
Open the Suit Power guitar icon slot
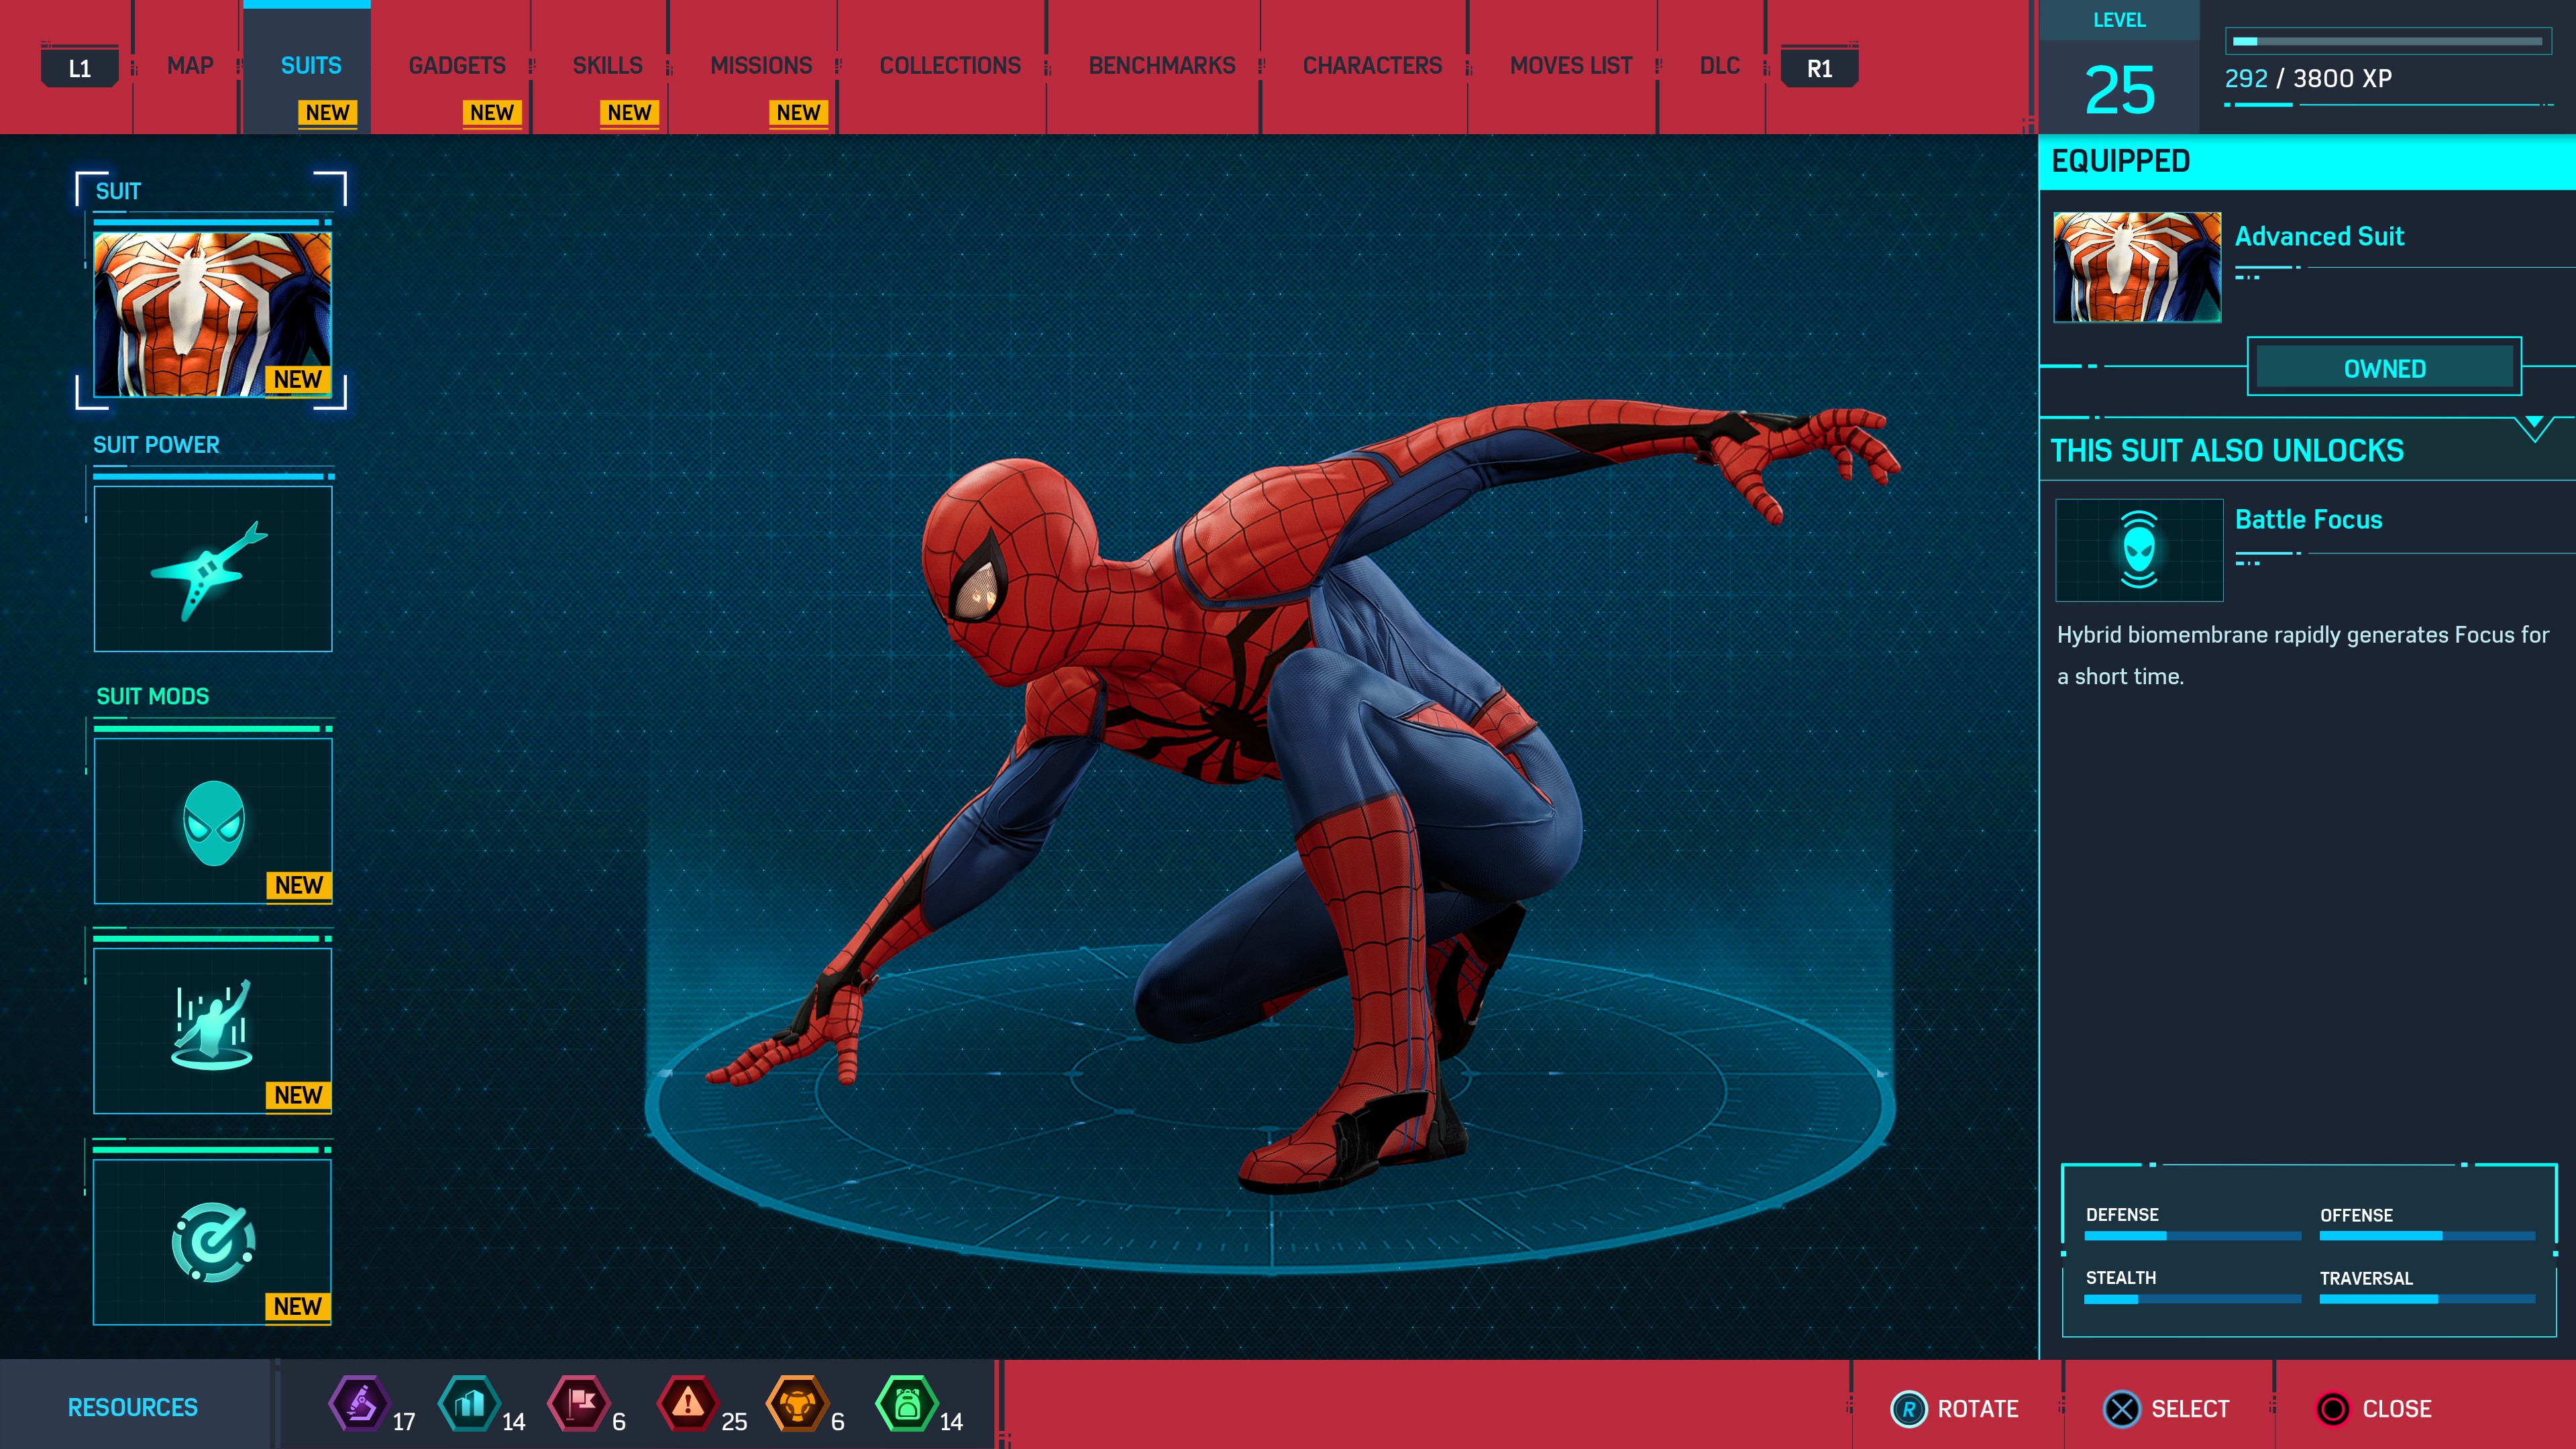pos(212,568)
